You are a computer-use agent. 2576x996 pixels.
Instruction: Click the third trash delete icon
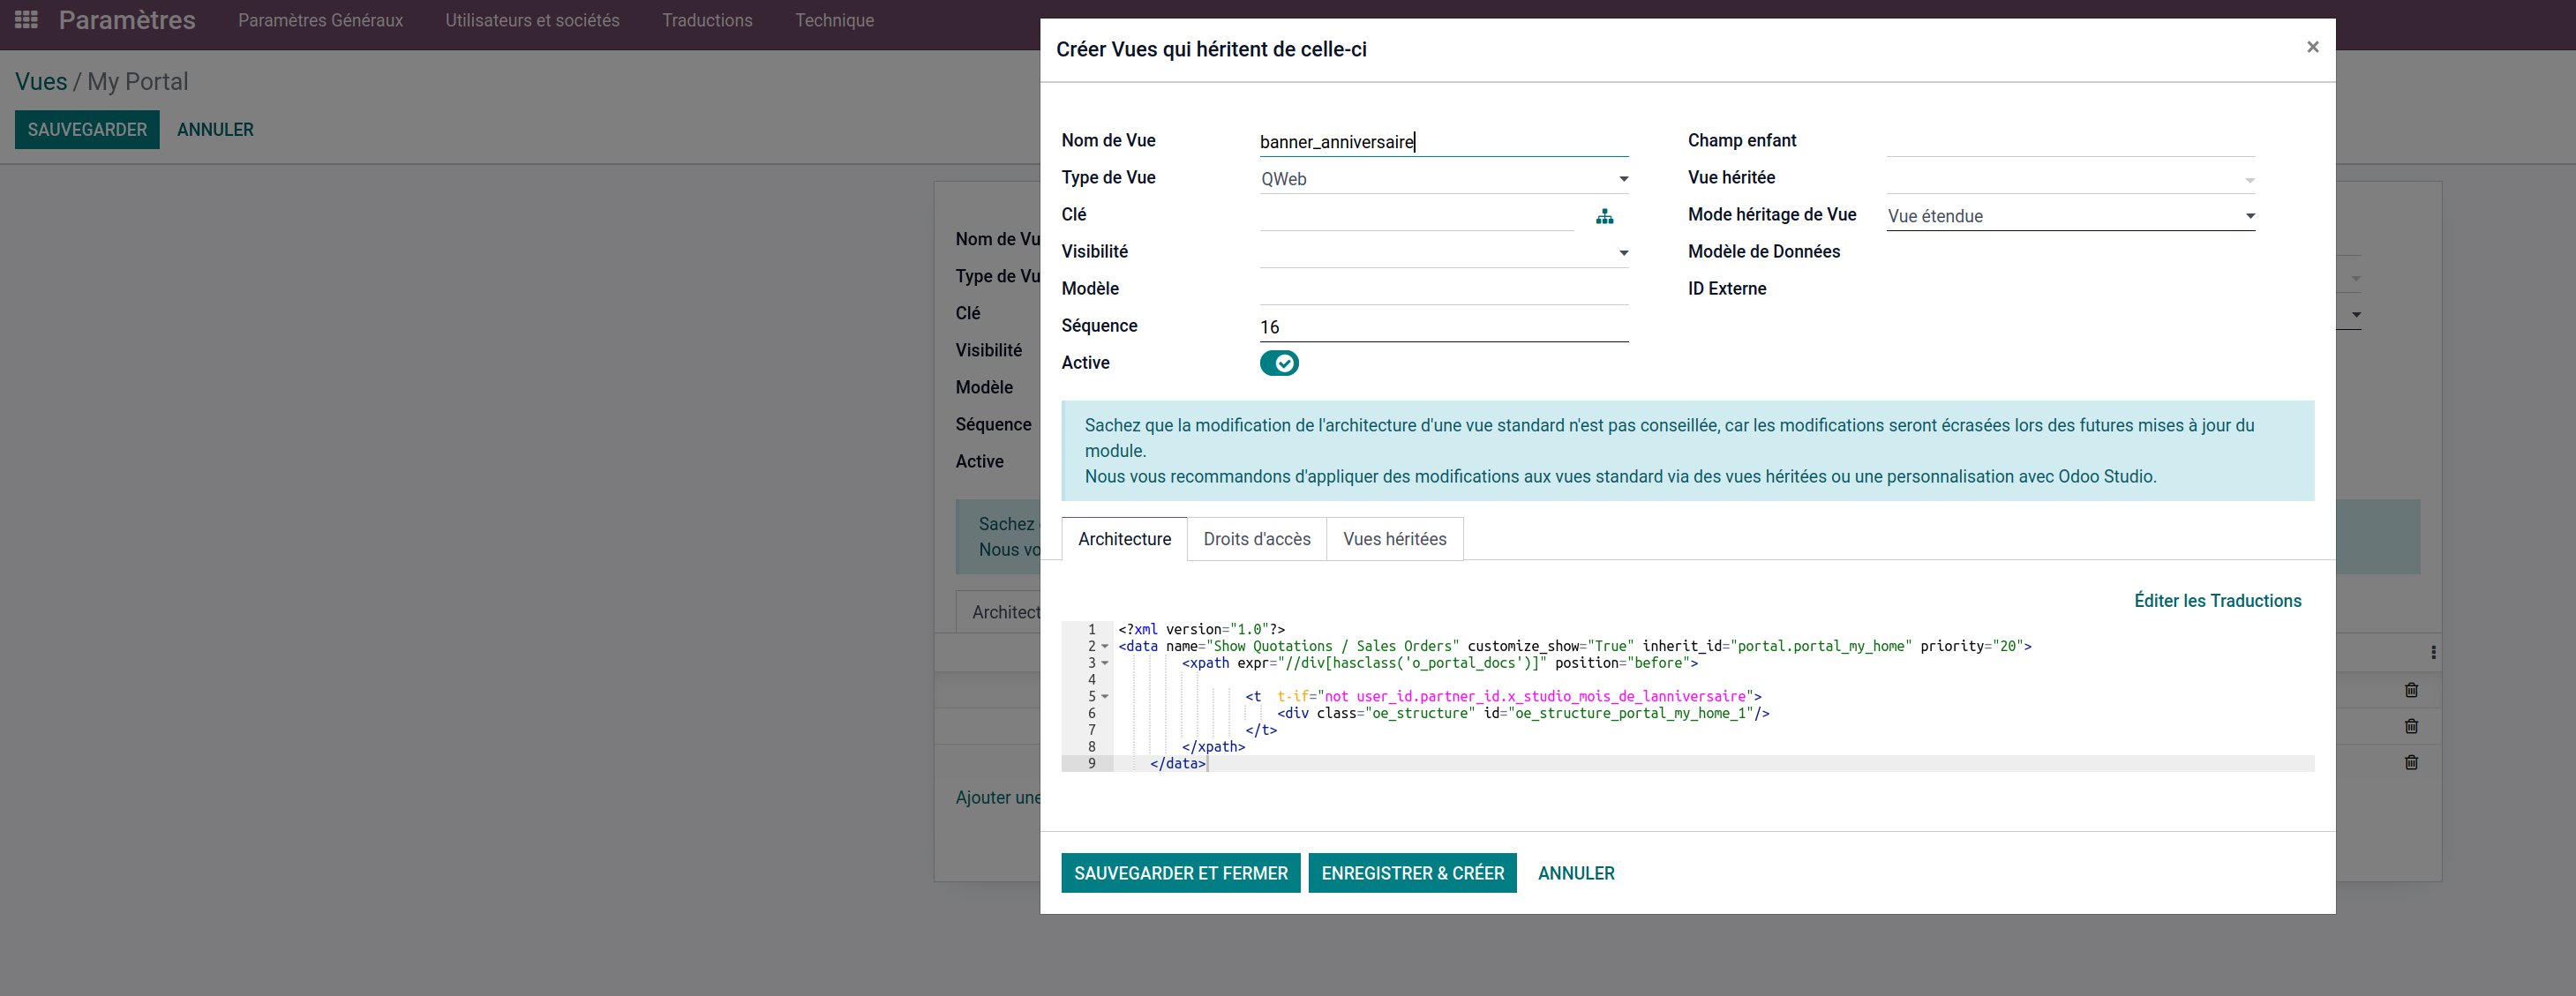tap(2411, 762)
